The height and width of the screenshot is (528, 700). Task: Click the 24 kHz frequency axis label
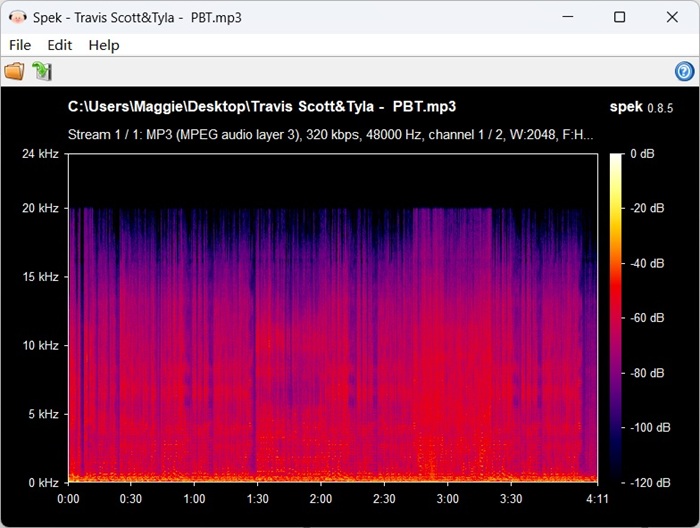point(41,154)
